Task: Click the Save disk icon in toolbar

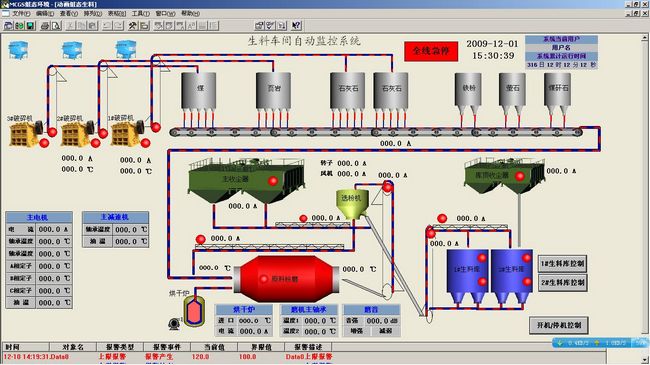Action: (x=30, y=26)
